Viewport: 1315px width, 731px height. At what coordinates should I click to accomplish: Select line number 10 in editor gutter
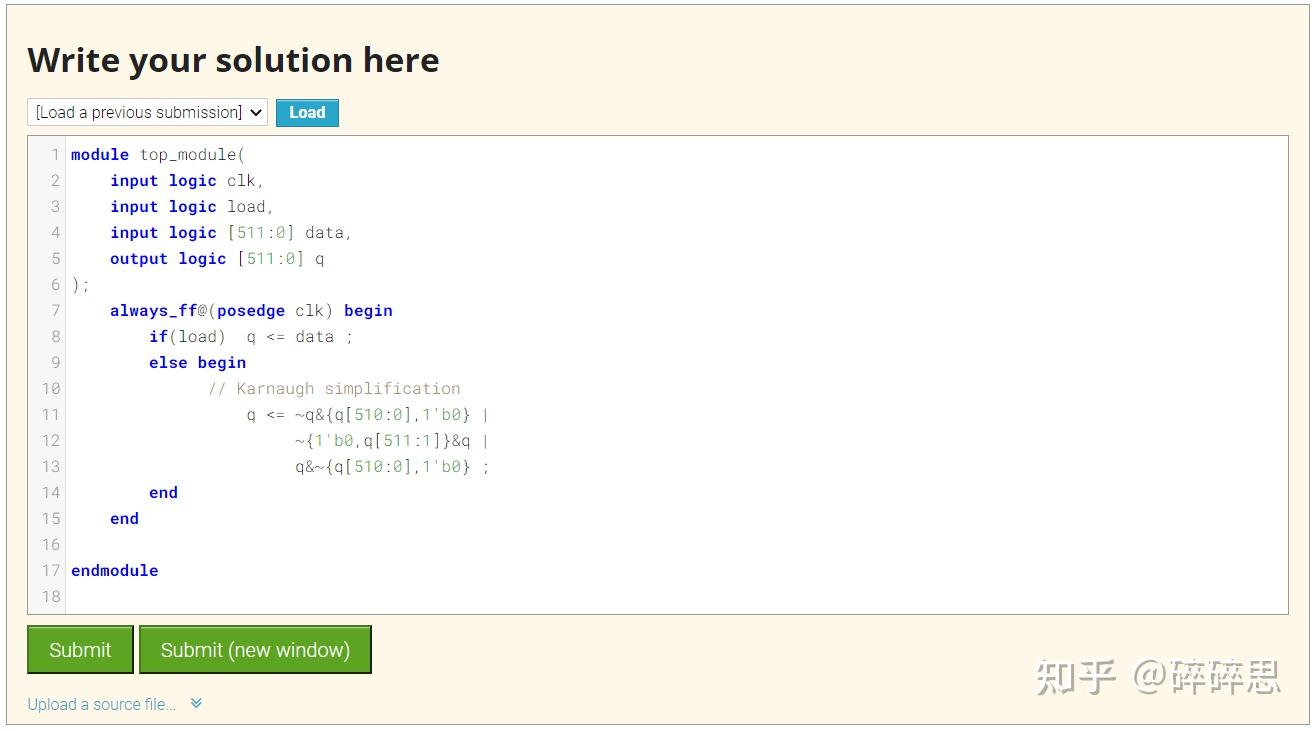tap(50, 388)
